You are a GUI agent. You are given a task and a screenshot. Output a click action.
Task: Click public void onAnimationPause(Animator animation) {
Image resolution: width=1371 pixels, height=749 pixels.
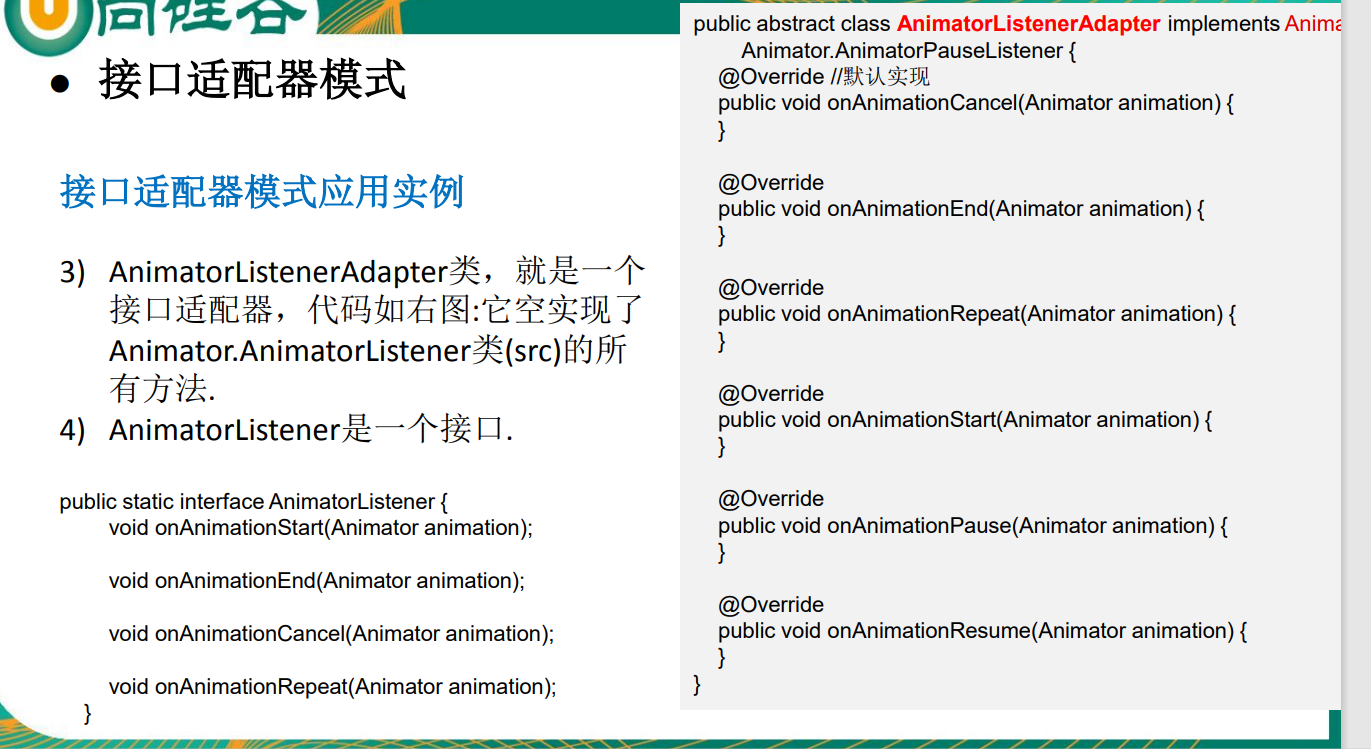pos(973,526)
